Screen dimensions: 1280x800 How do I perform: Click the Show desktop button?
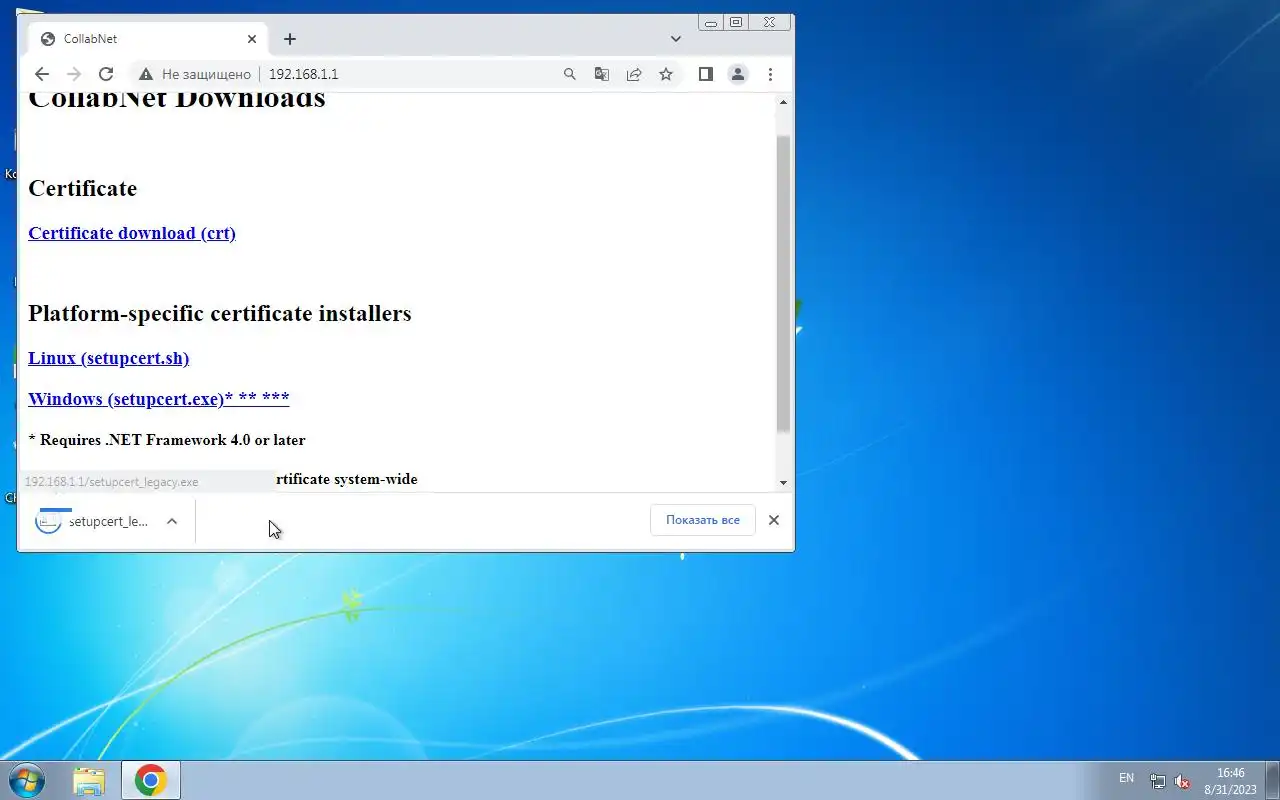click(x=1273, y=781)
